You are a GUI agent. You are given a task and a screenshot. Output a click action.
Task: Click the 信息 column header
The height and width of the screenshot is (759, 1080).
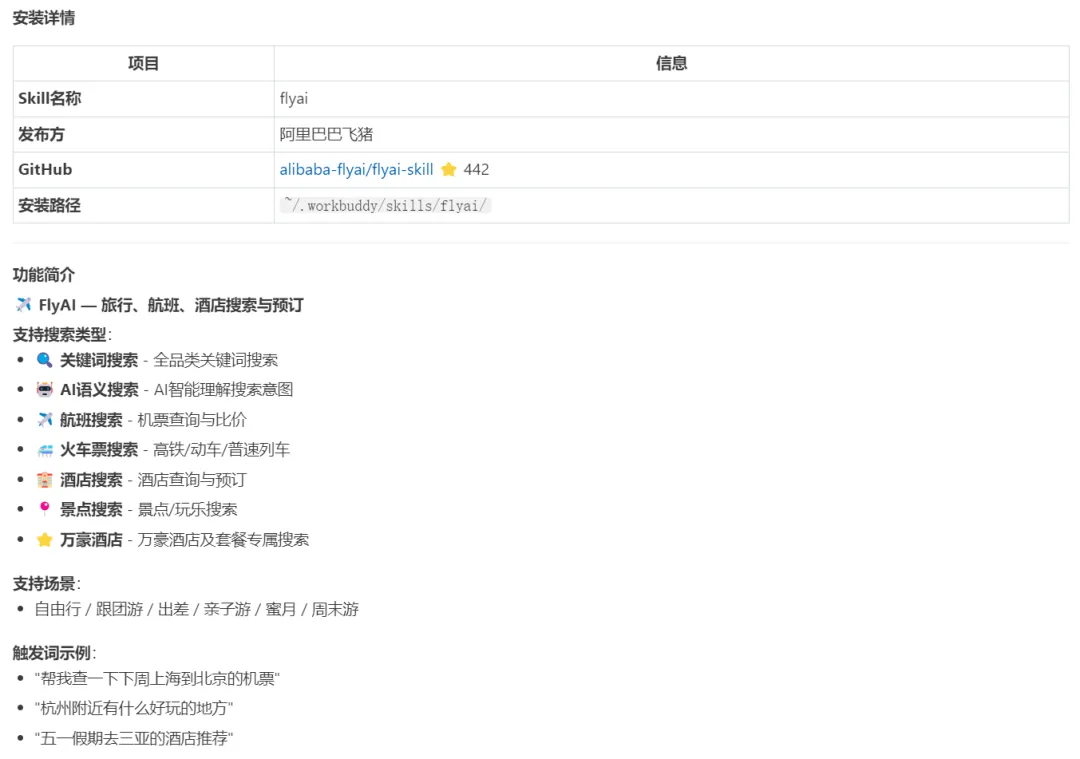point(672,62)
